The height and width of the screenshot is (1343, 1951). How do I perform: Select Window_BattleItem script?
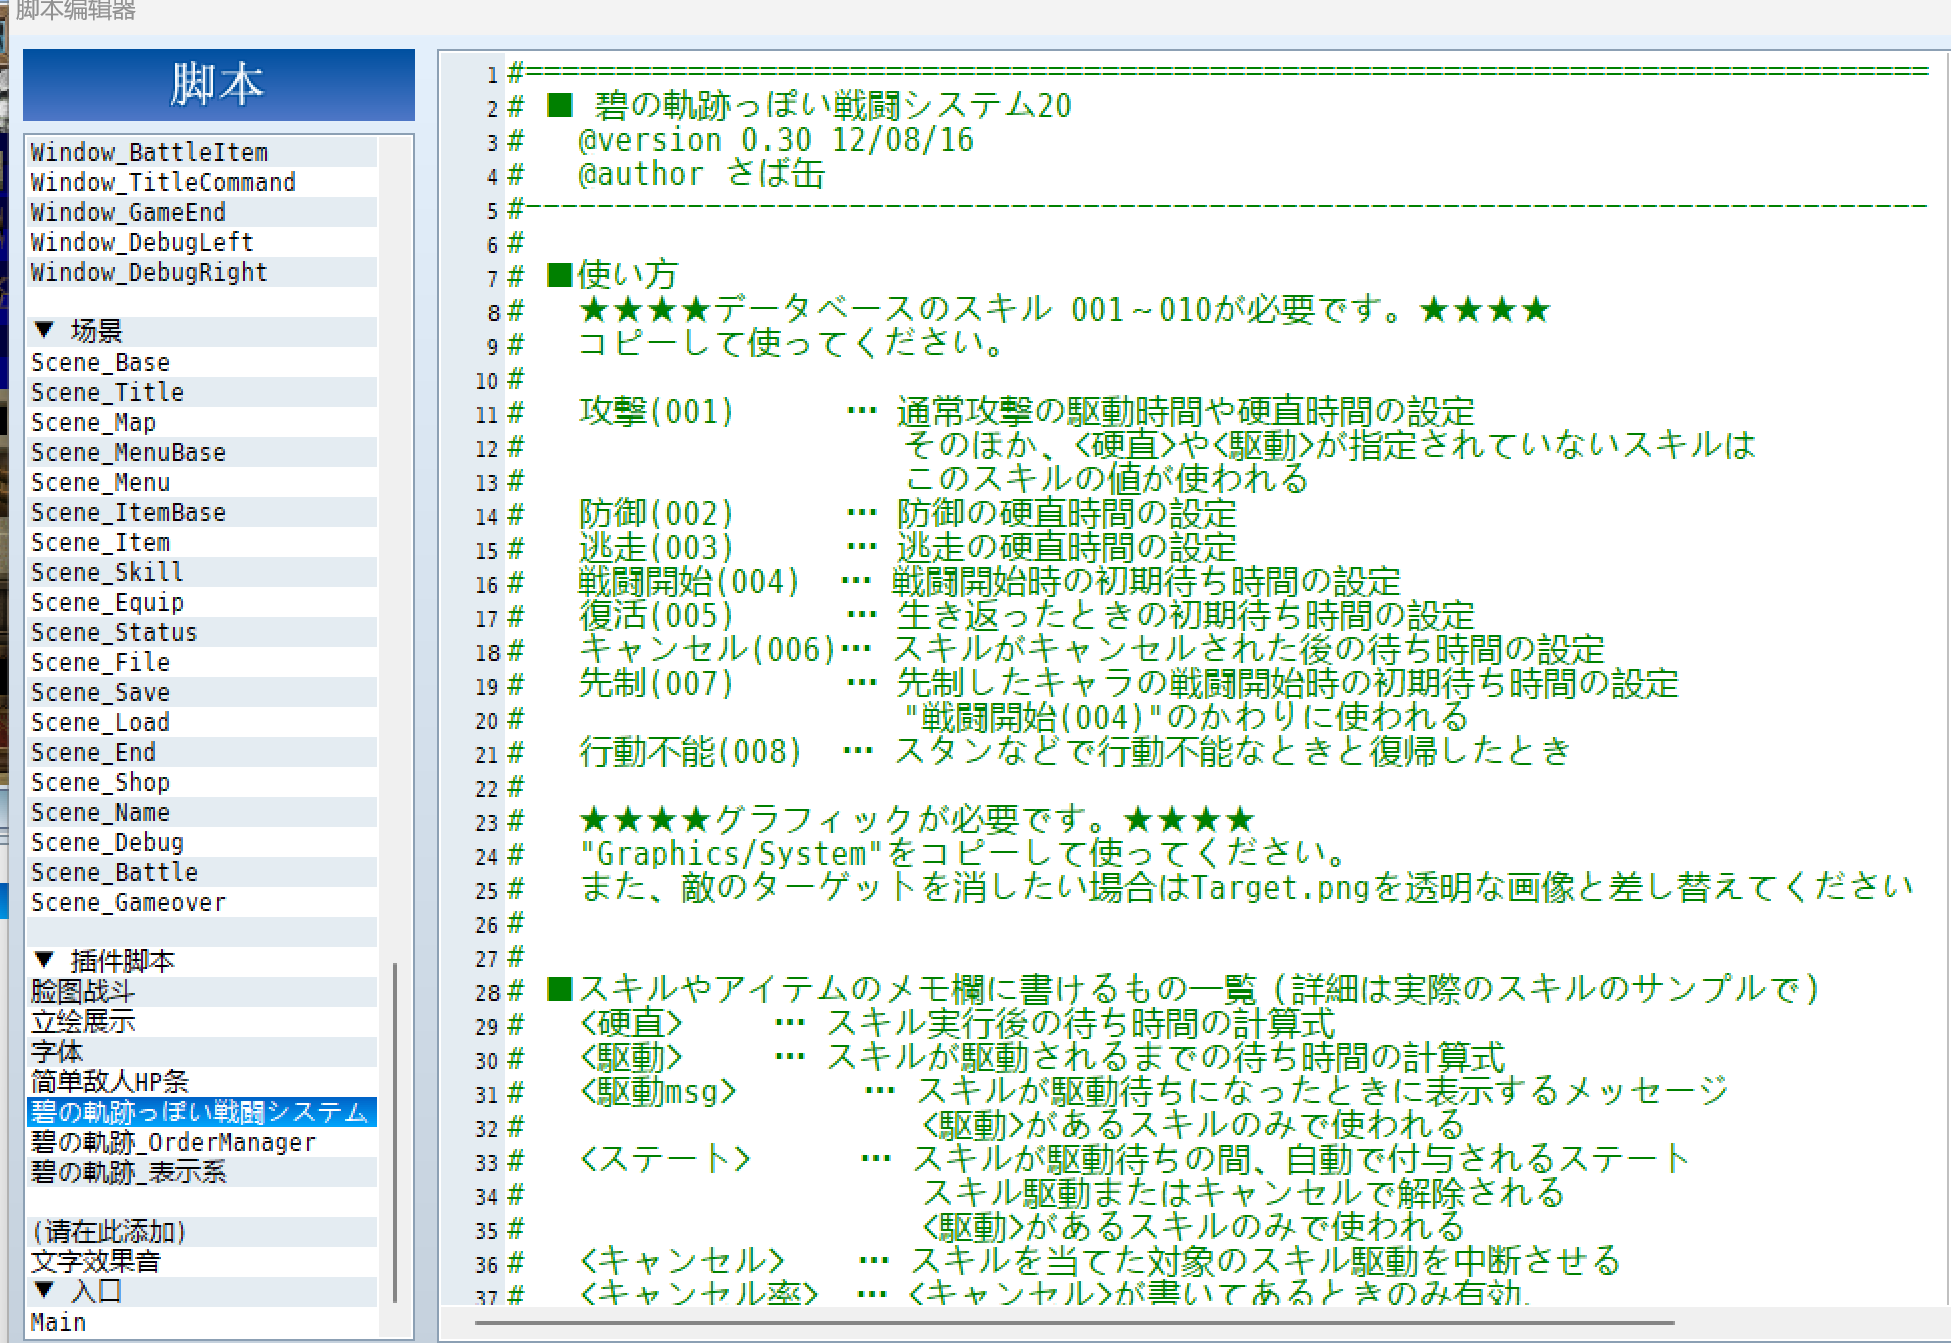pyautogui.click(x=202, y=152)
